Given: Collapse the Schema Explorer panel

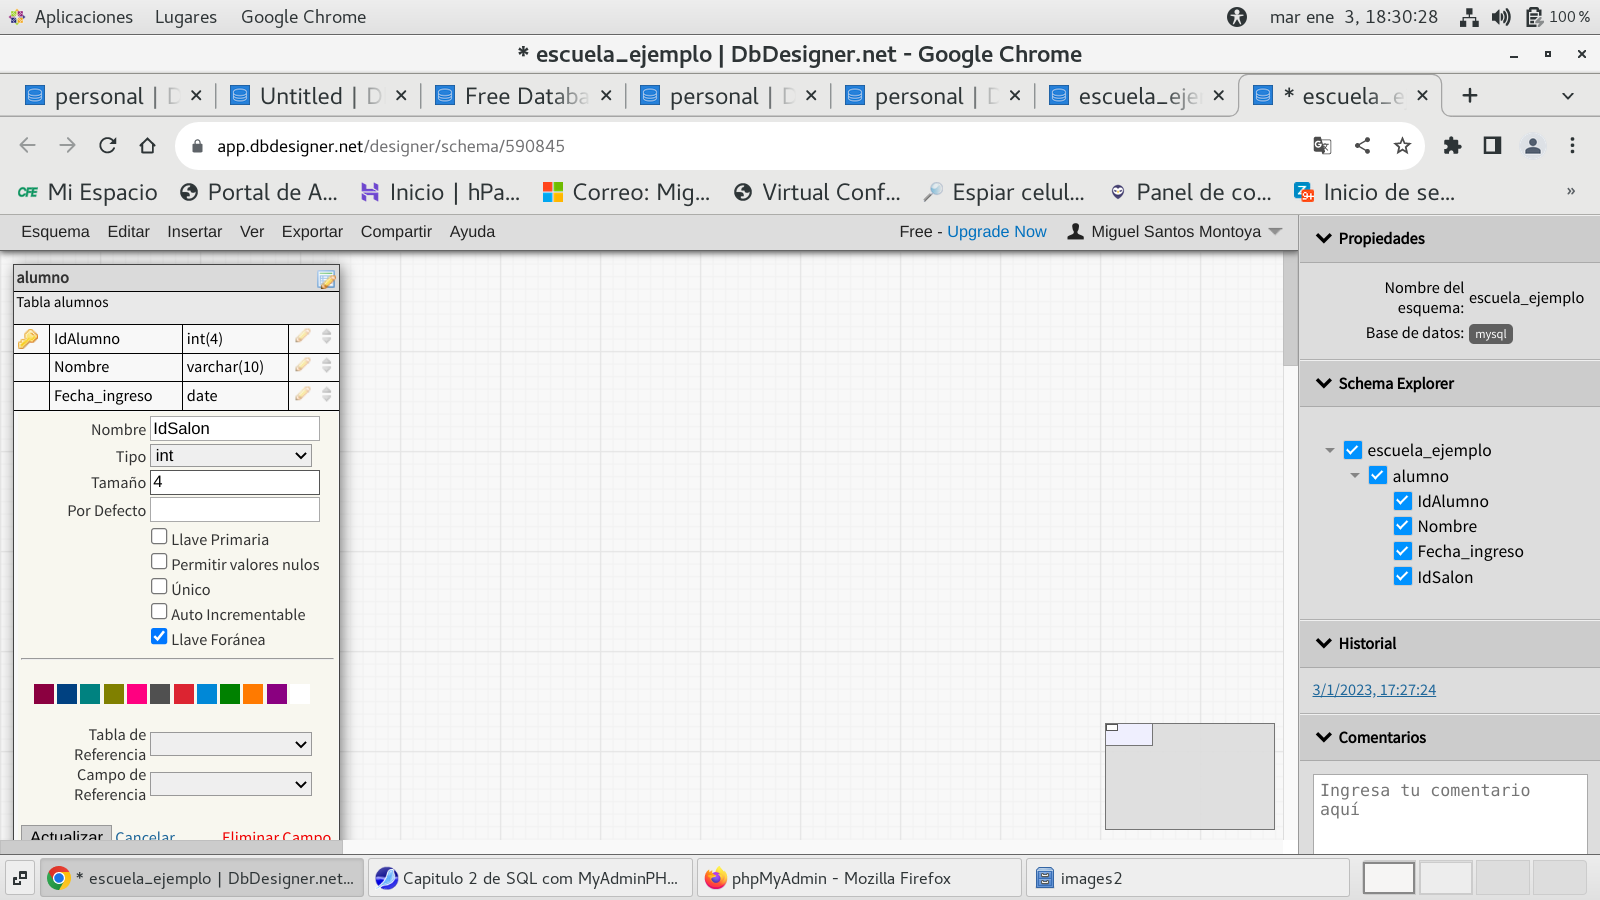Looking at the screenshot, I should [1325, 383].
